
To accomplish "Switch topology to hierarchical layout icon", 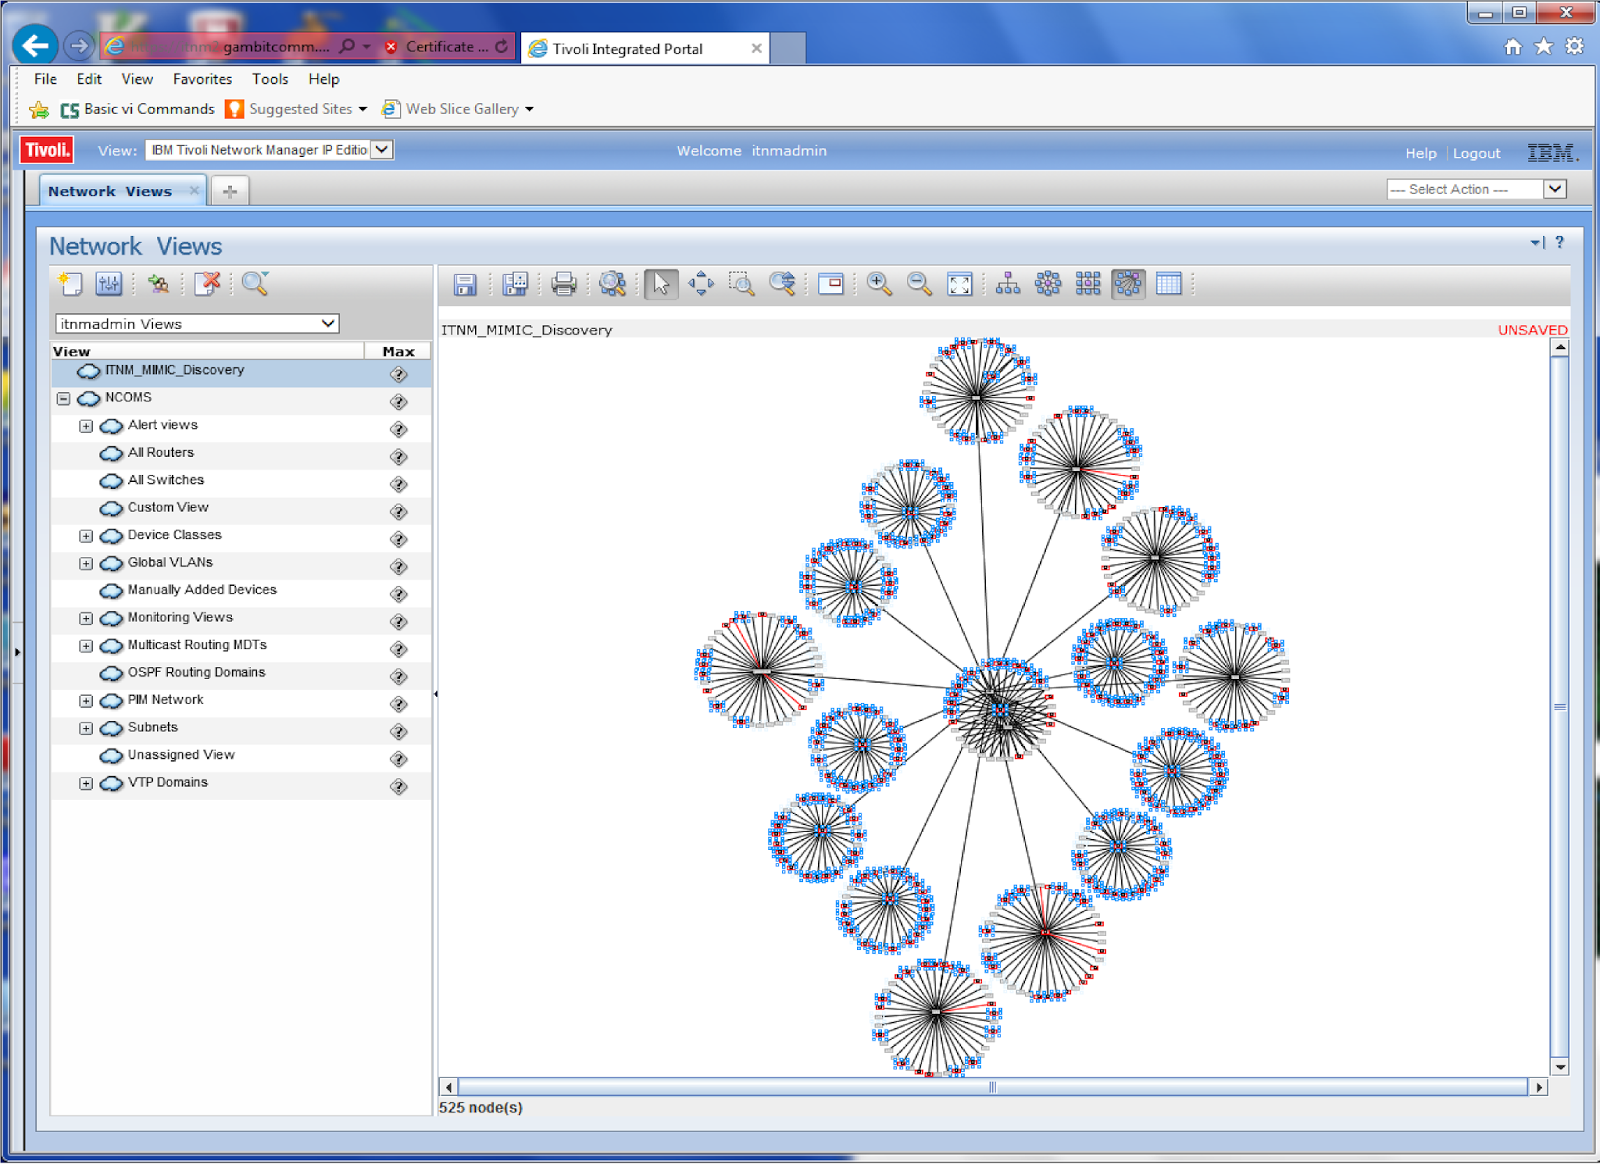I will pyautogui.click(x=1008, y=284).
